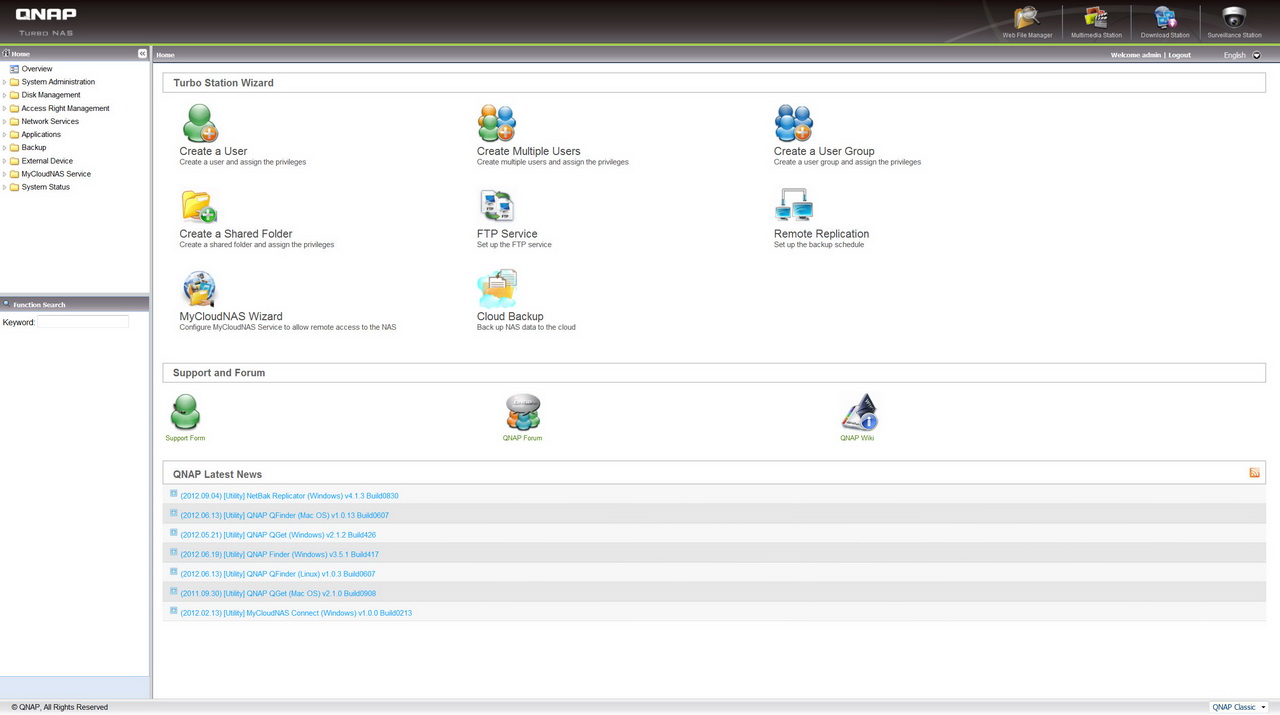The height and width of the screenshot is (715, 1280).
Task: Expand the QFinder (Mac OS) news entry
Action: (x=174, y=513)
